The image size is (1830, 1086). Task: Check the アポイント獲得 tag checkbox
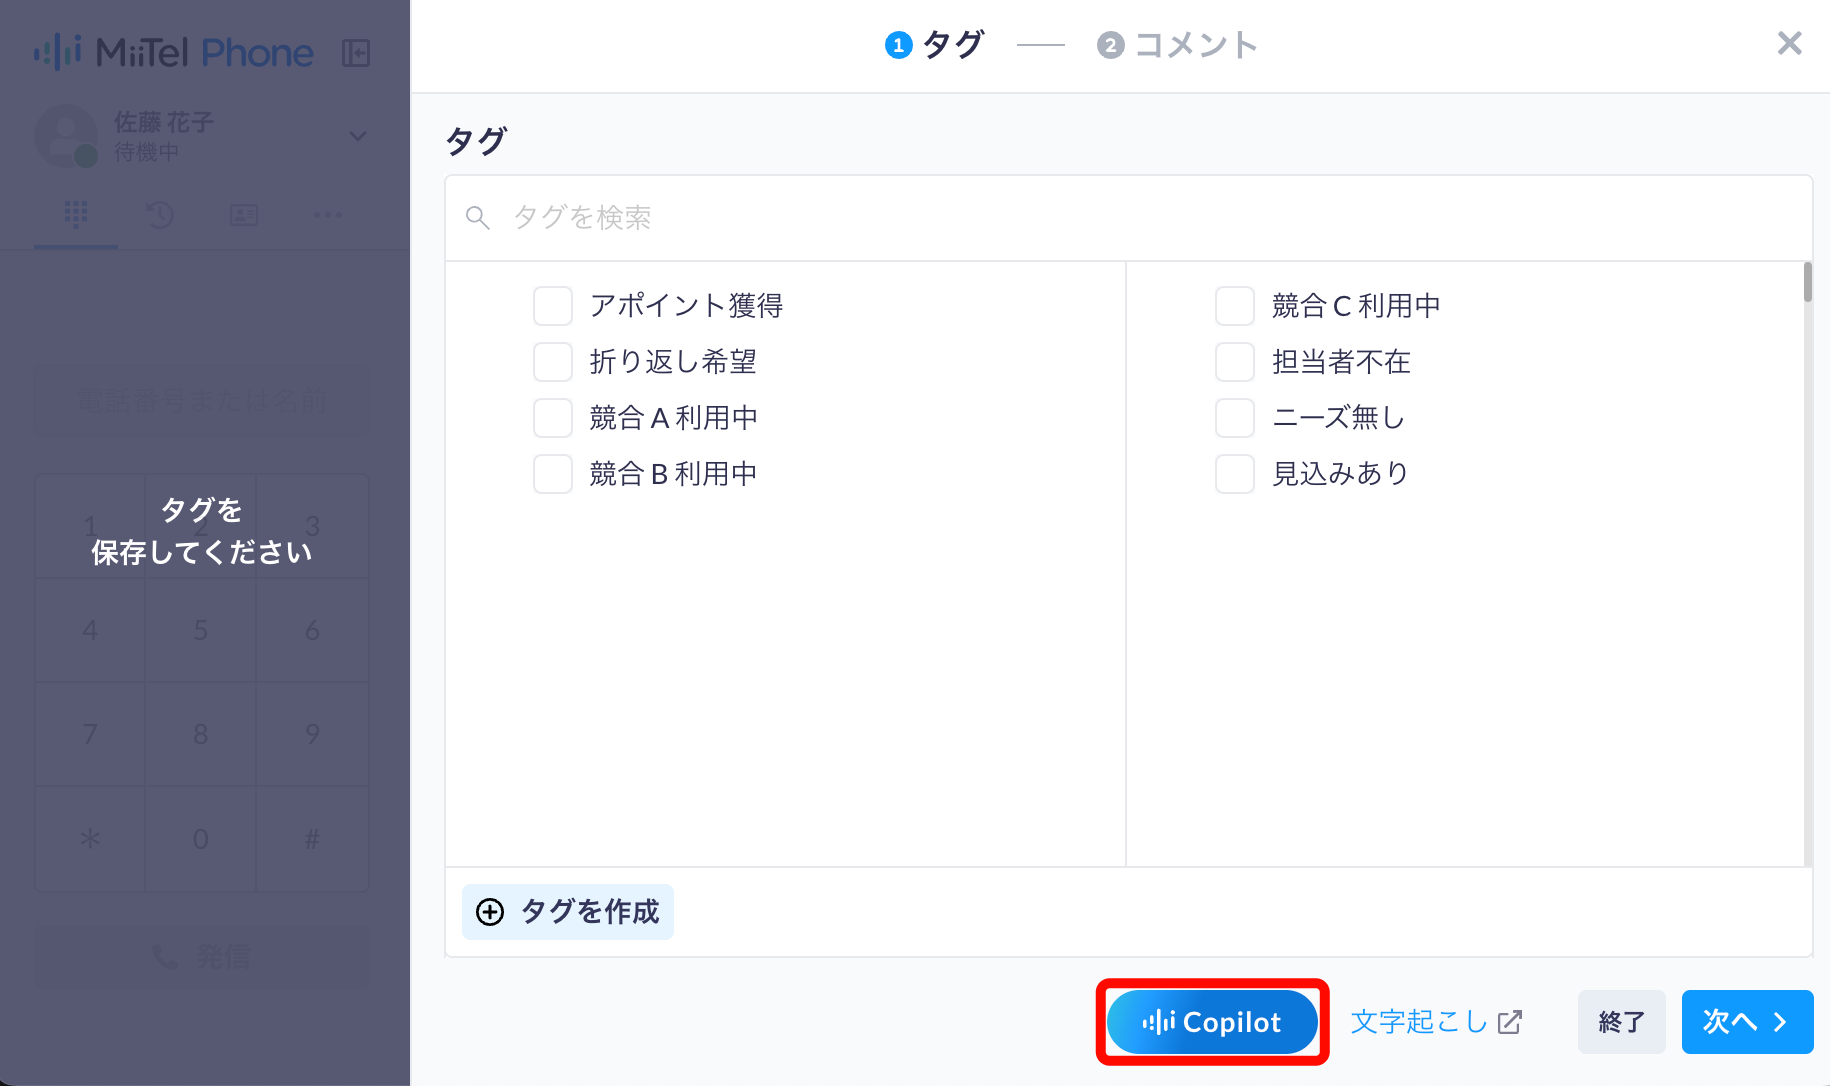tap(553, 306)
